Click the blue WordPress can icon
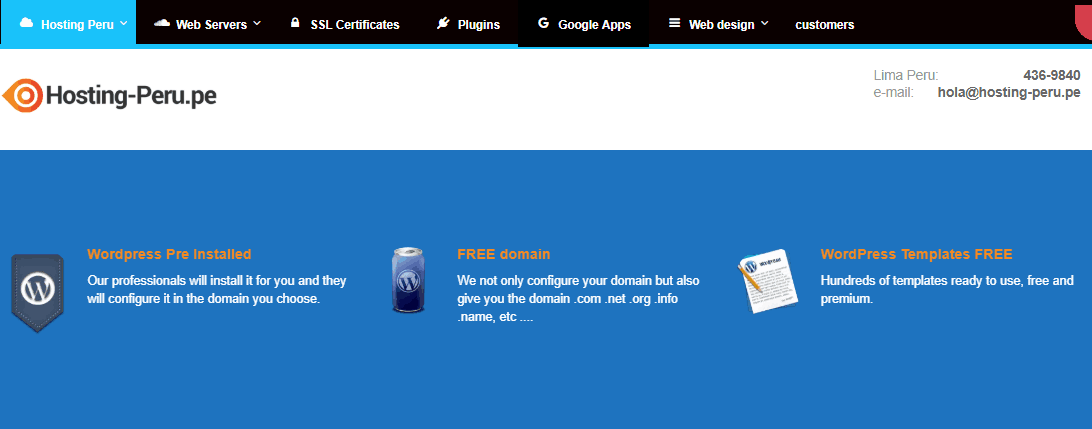 408,280
